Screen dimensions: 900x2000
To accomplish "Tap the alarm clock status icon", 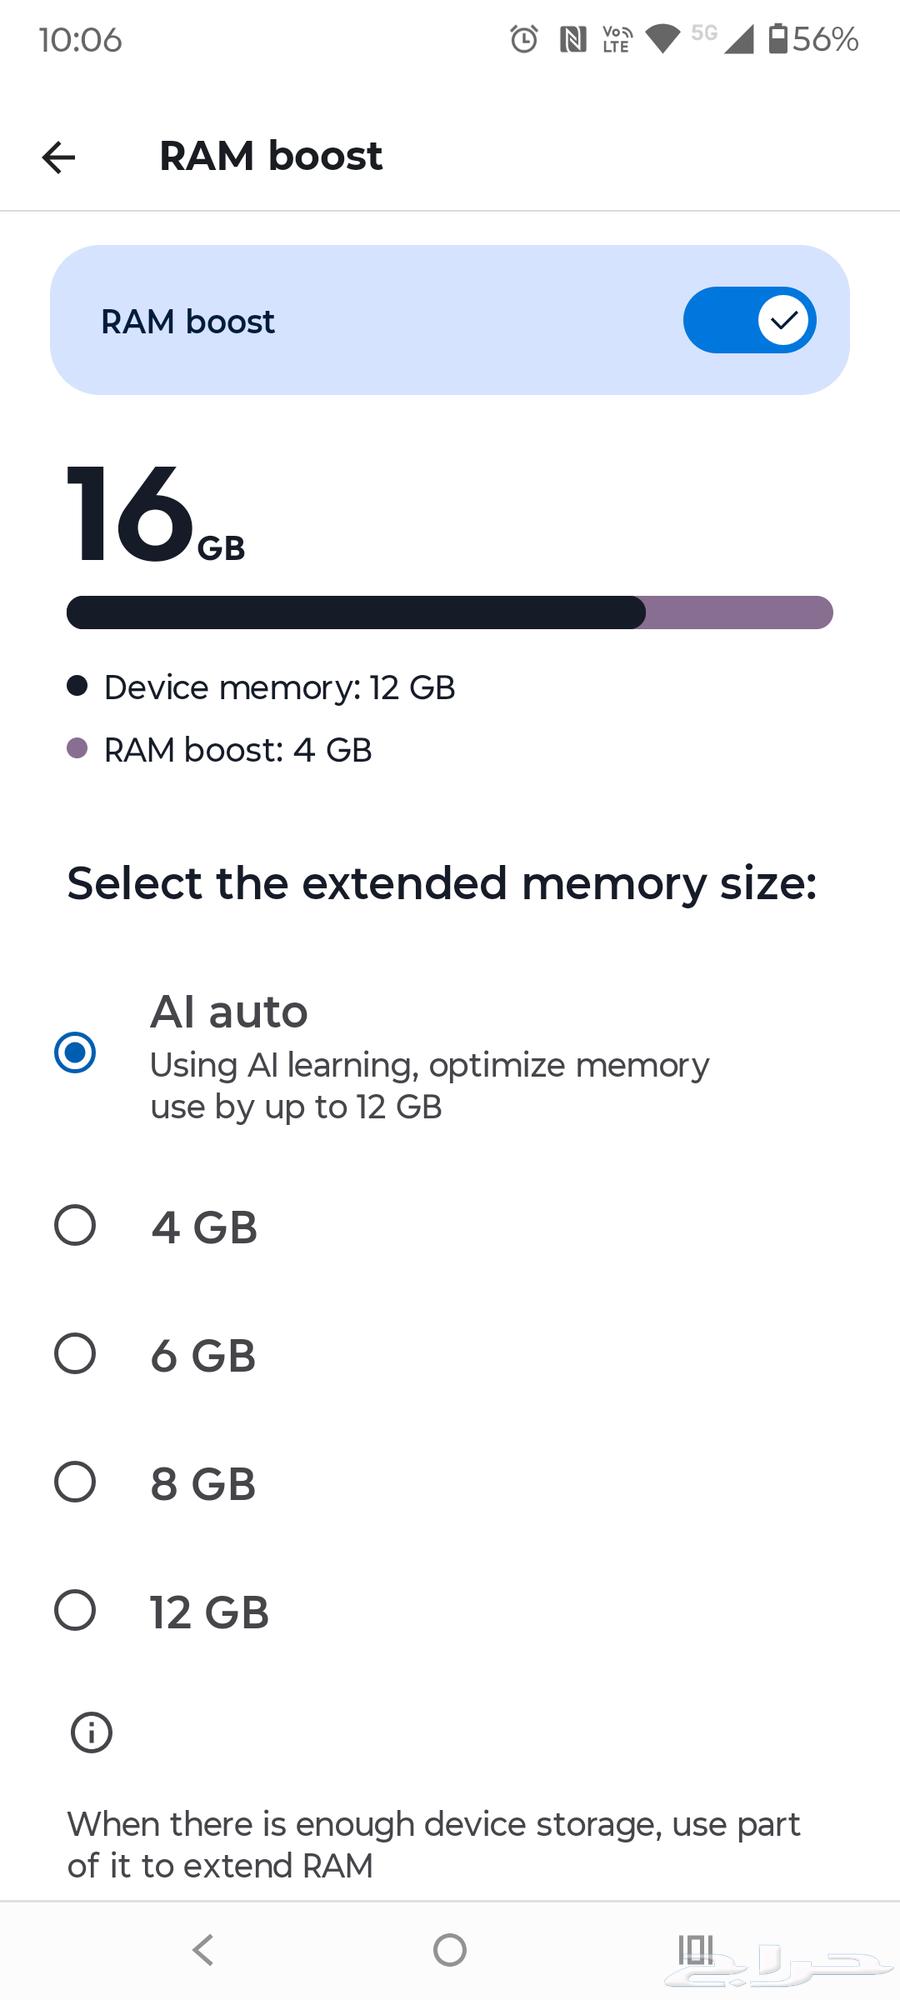I will pyautogui.click(x=524, y=39).
